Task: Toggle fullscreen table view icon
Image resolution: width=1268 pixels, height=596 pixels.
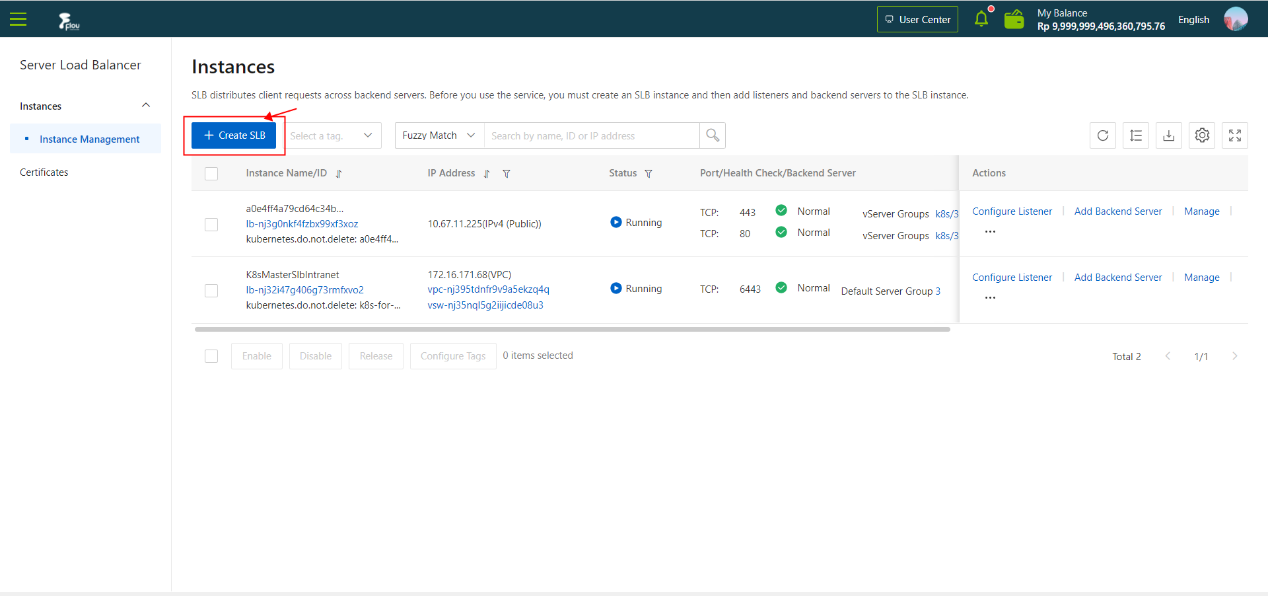Action: coord(1235,135)
